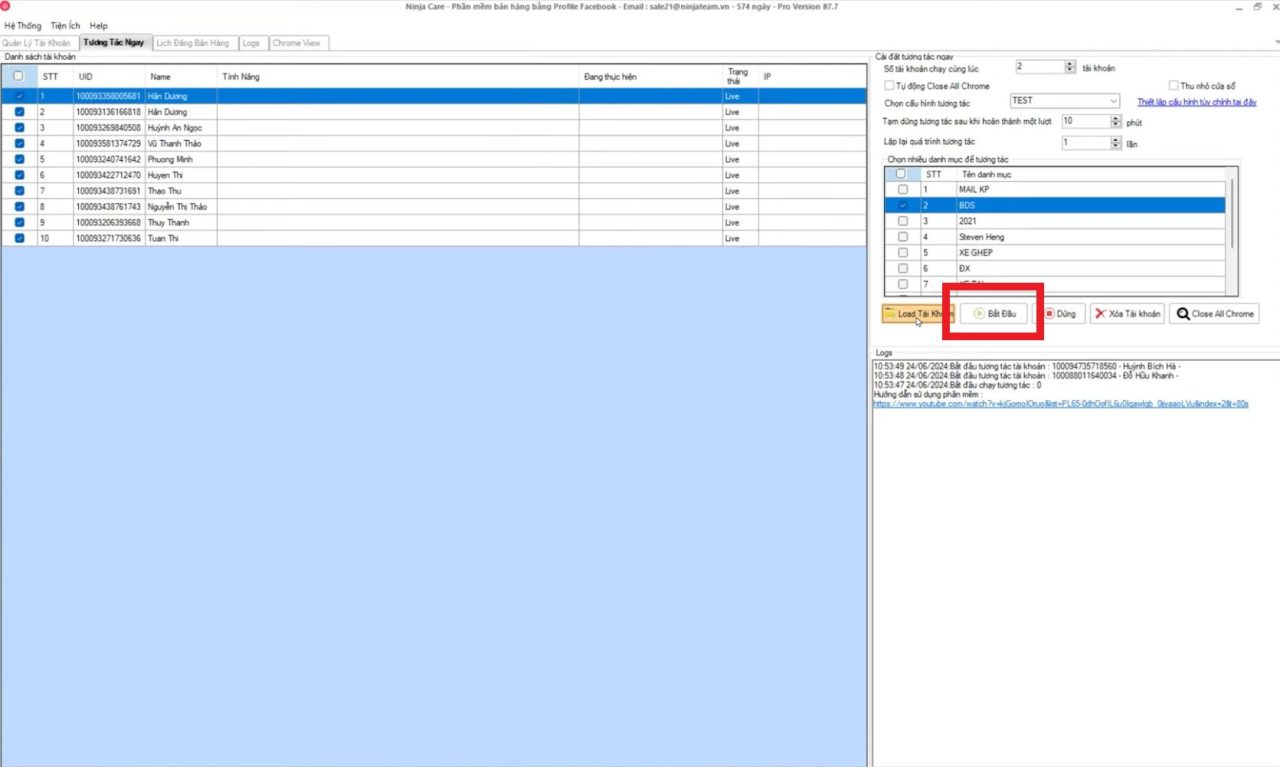Click the stepper for Lặp lại quá trình tương tác
Viewport: 1280px width, 767px height.
click(1117, 143)
